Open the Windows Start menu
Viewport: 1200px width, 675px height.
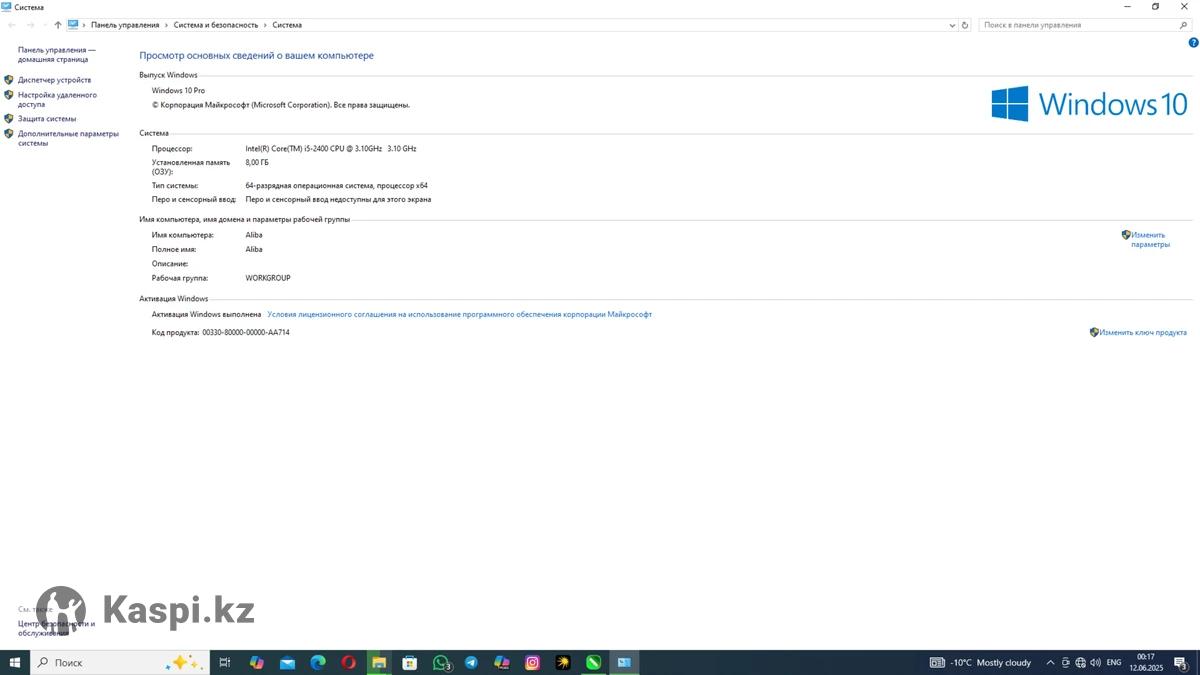pyautogui.click(x=15, y=662)
